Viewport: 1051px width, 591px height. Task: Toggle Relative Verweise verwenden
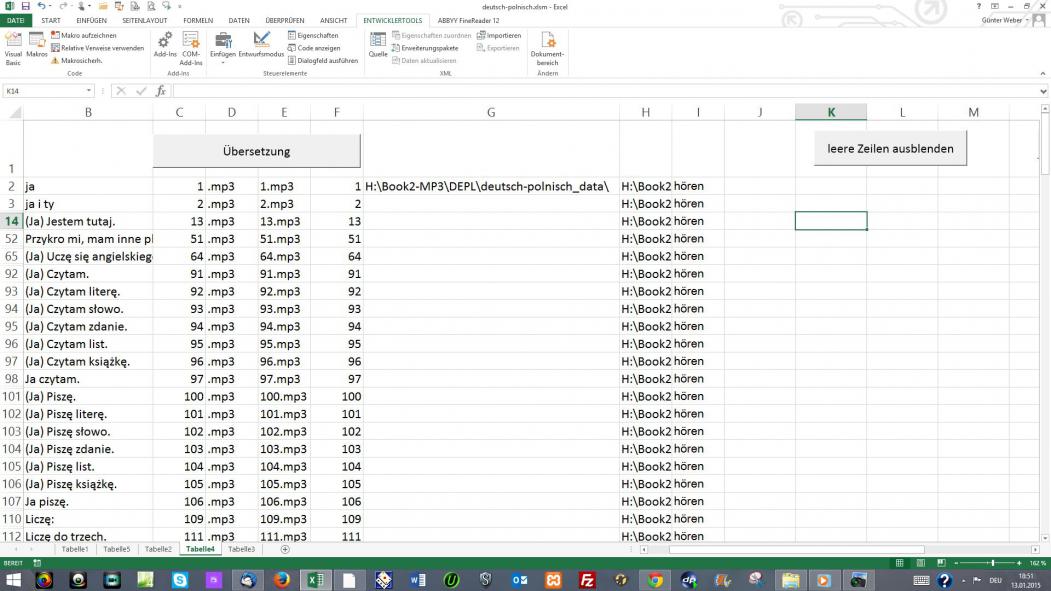point(98,48)
